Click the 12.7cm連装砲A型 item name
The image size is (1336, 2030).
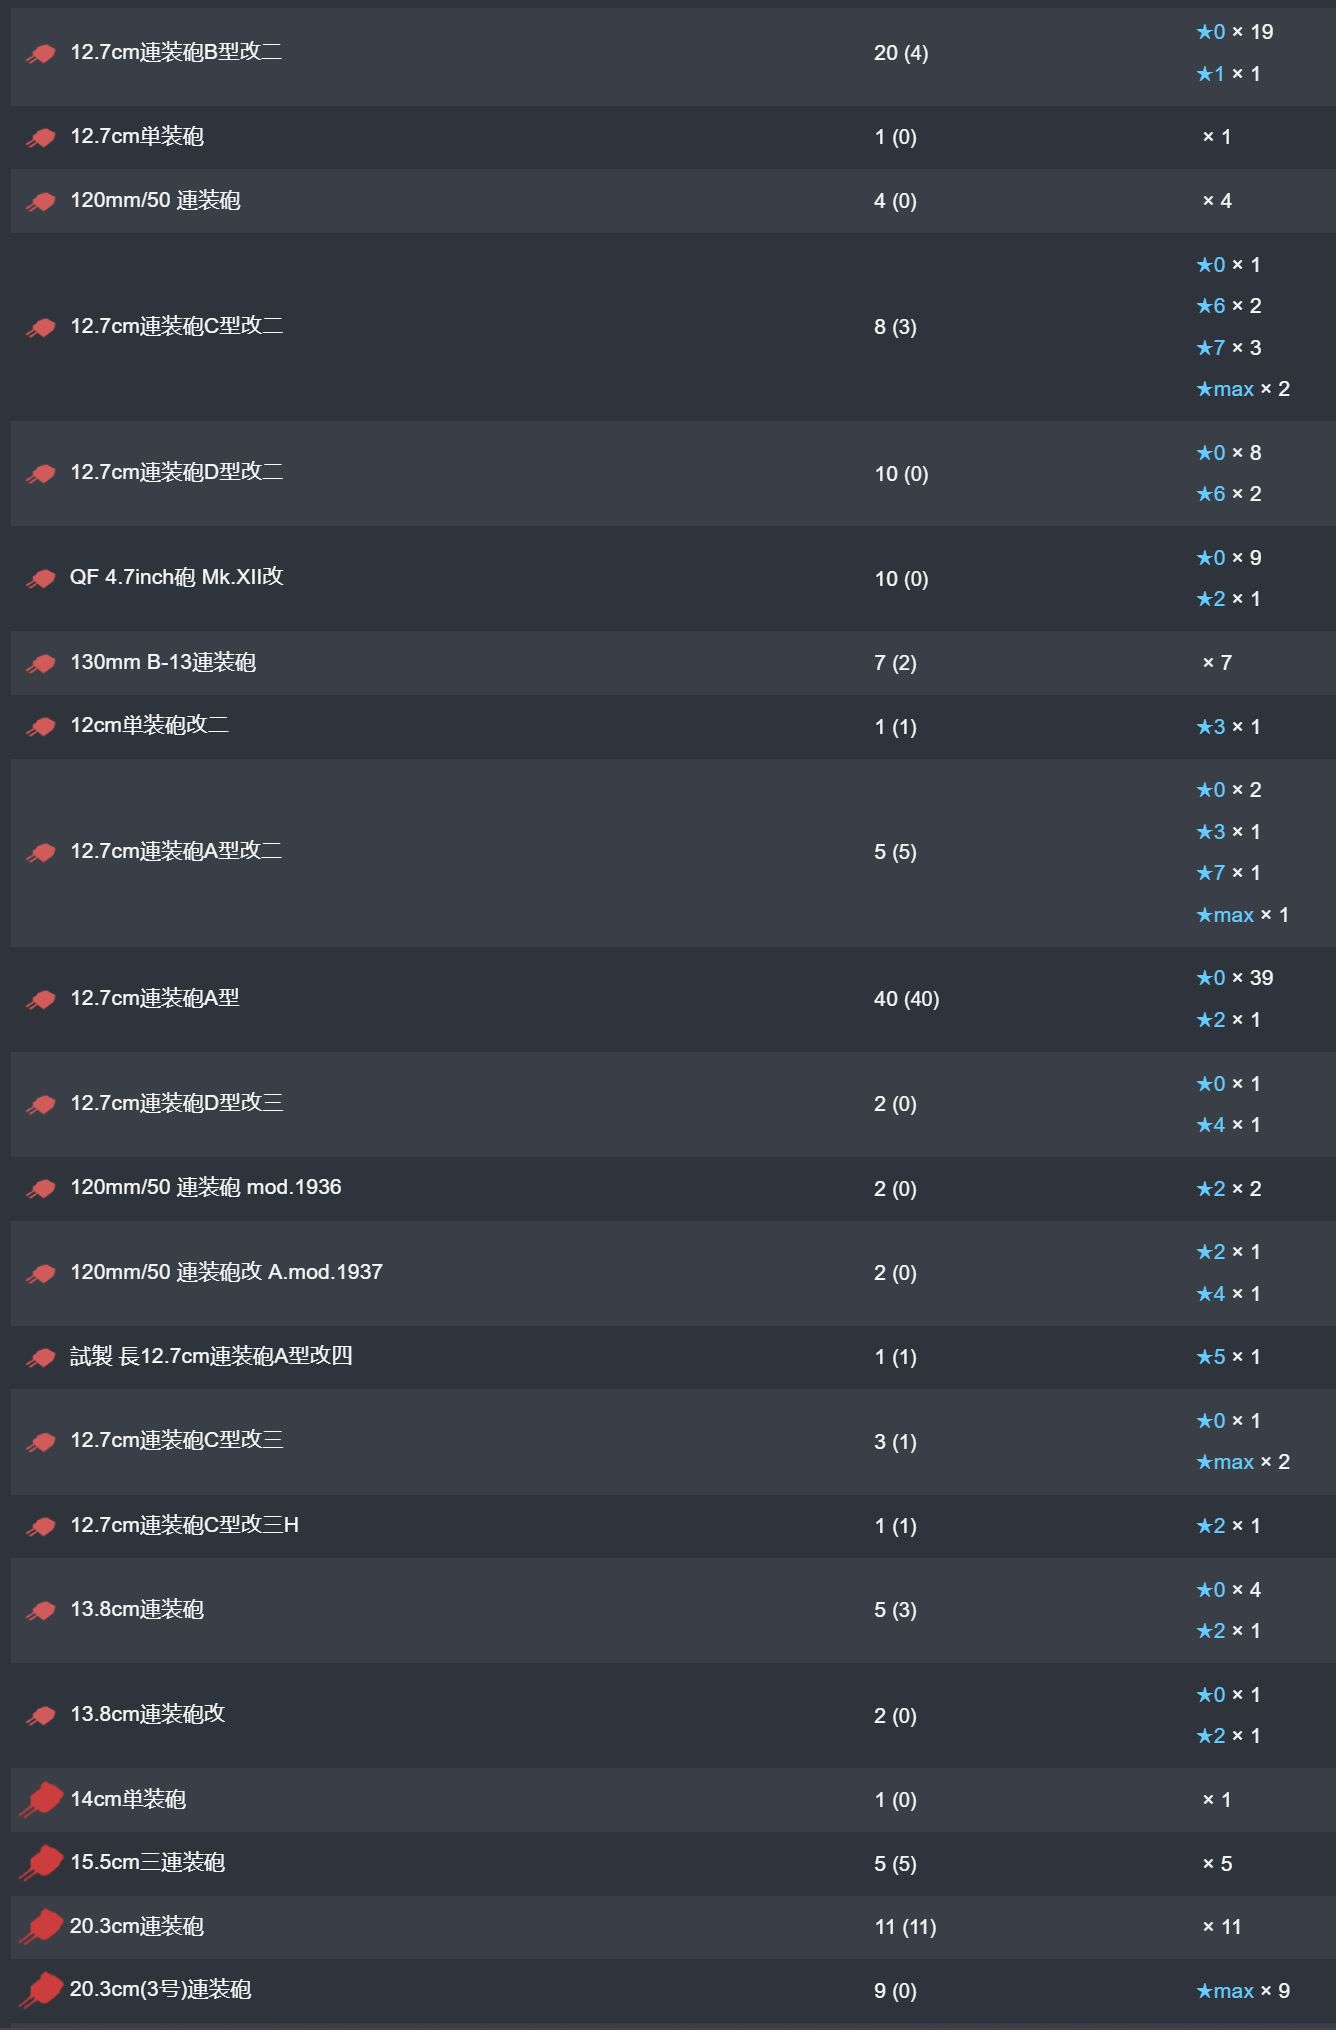(155, 998)
